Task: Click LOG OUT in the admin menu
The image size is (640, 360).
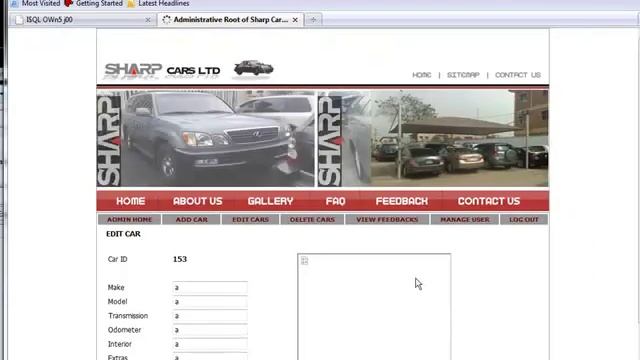Action: point(524,220)
